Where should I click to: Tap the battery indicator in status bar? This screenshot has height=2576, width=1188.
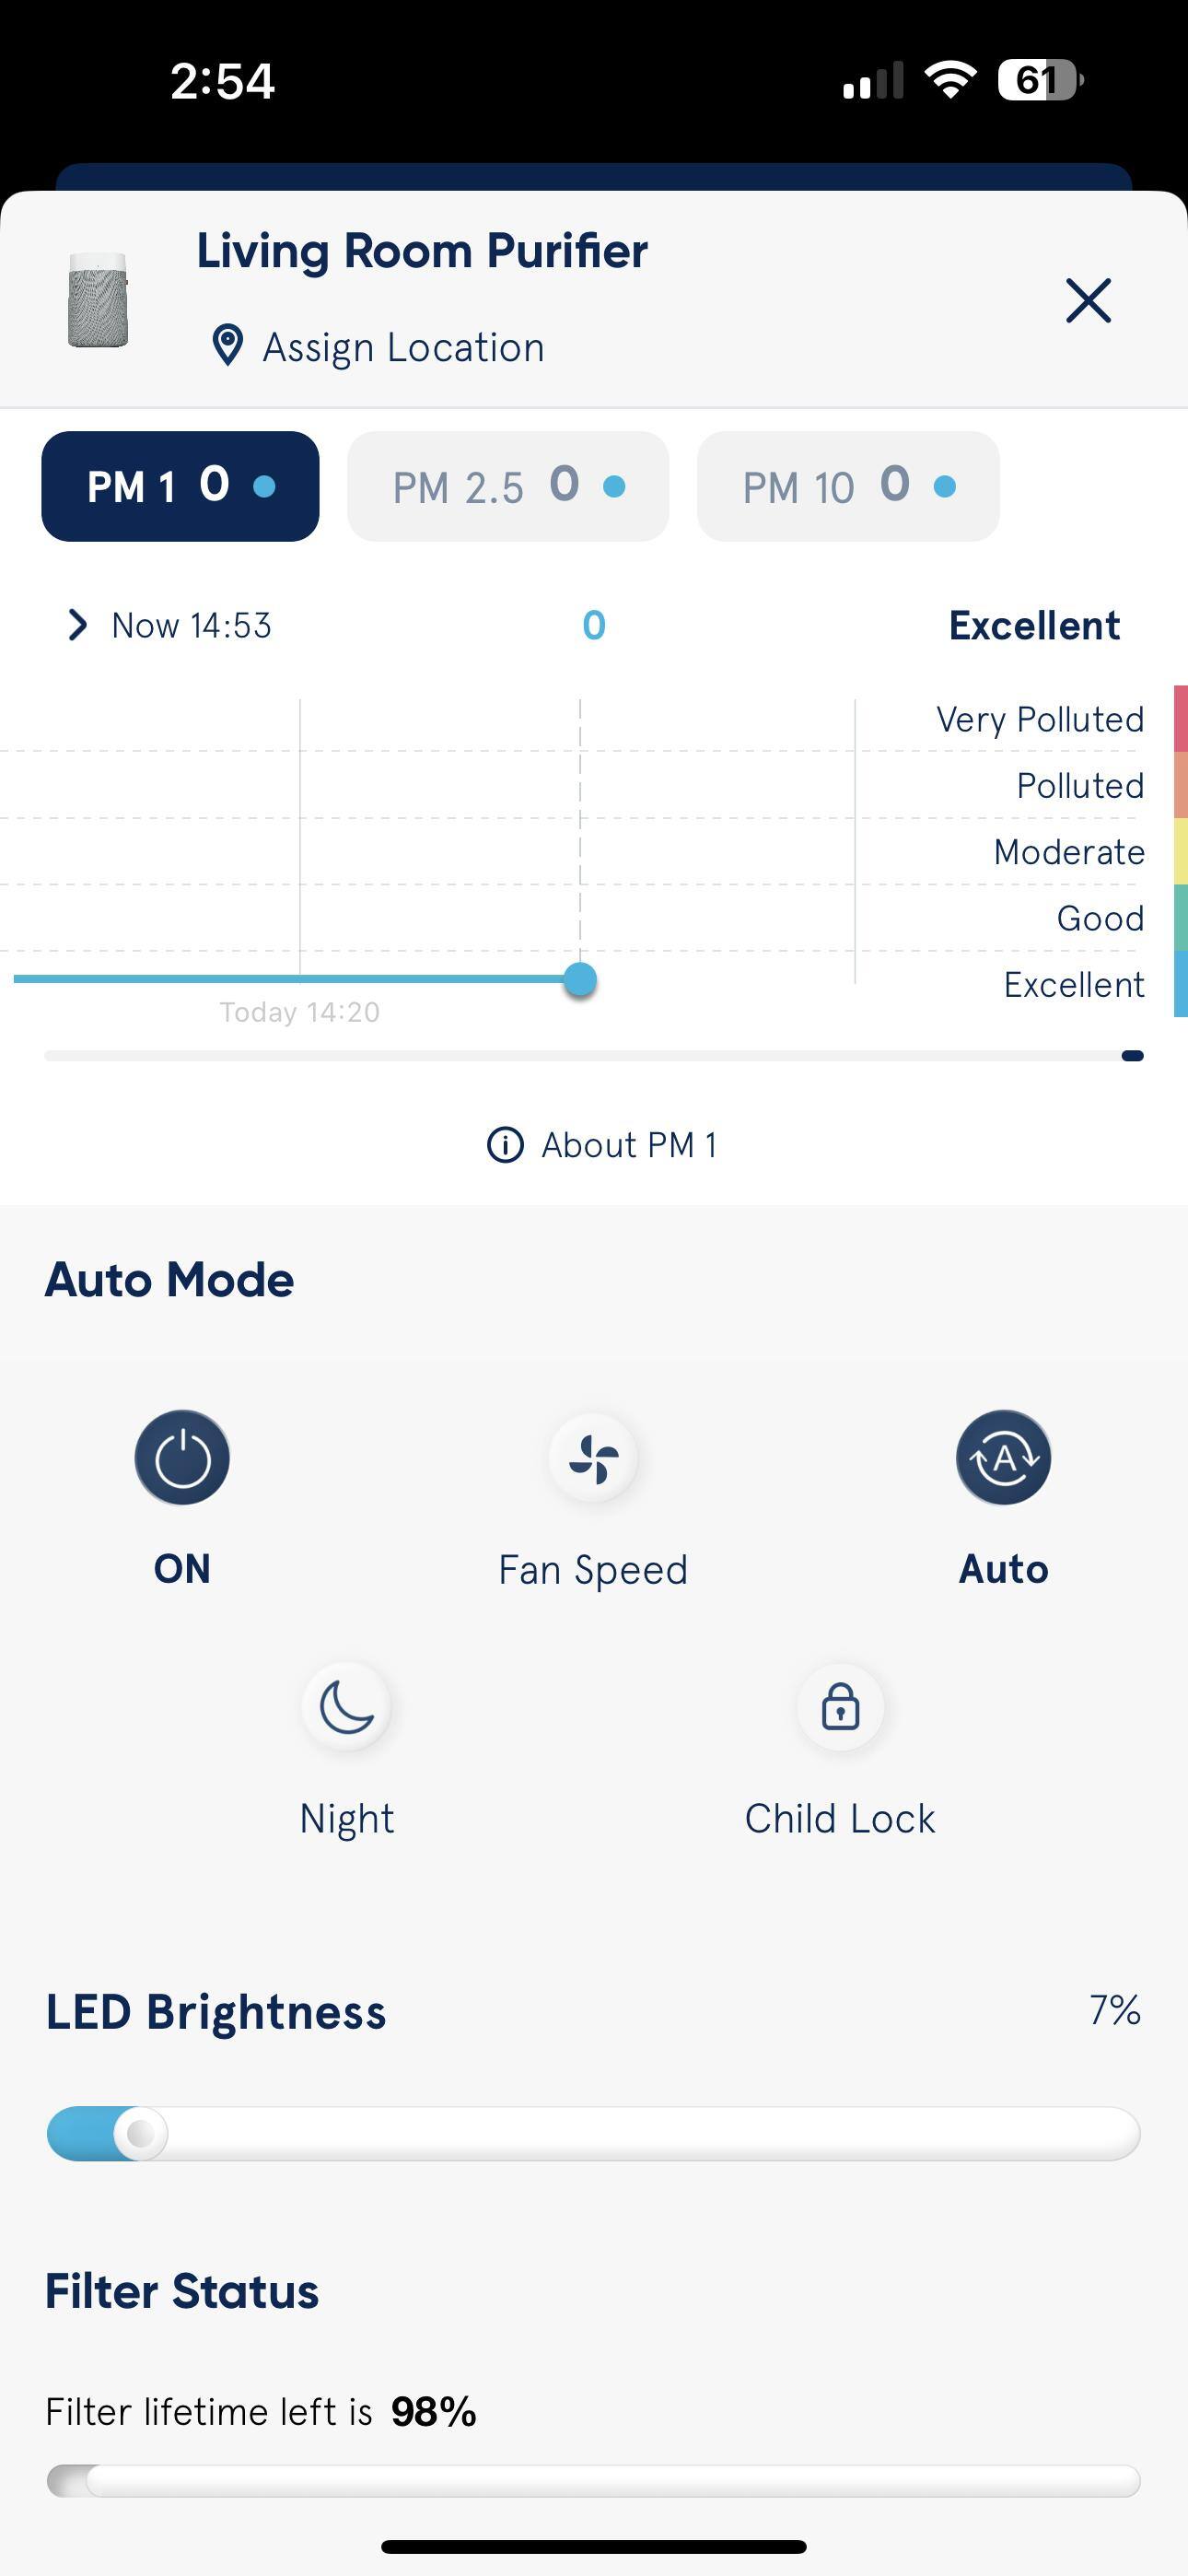[1040, 80]
